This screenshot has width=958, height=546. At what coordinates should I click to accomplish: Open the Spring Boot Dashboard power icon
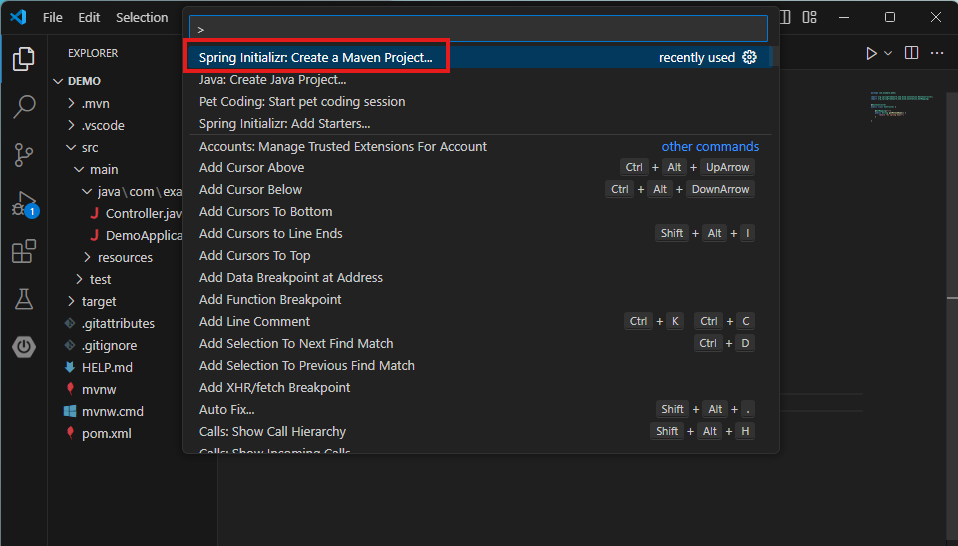point(24,347)
